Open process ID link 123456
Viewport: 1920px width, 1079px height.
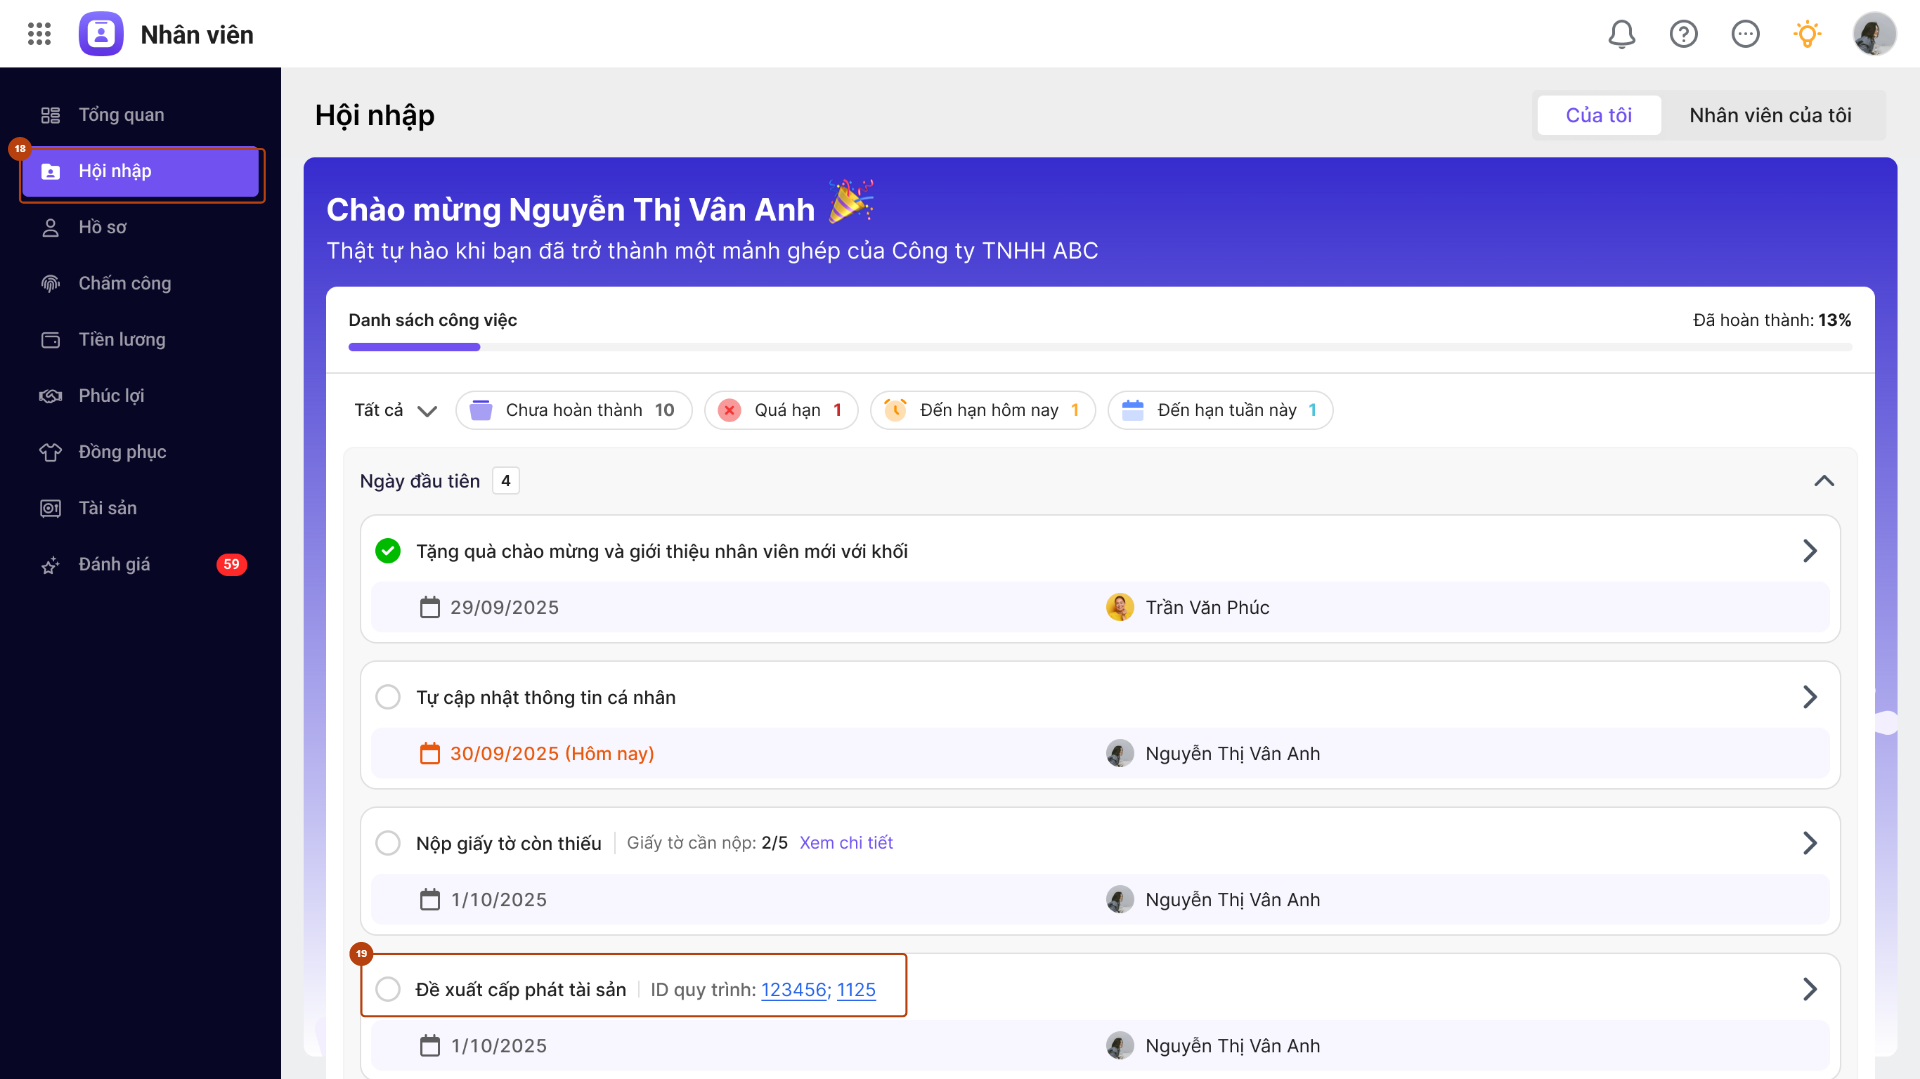click(794, 989)
